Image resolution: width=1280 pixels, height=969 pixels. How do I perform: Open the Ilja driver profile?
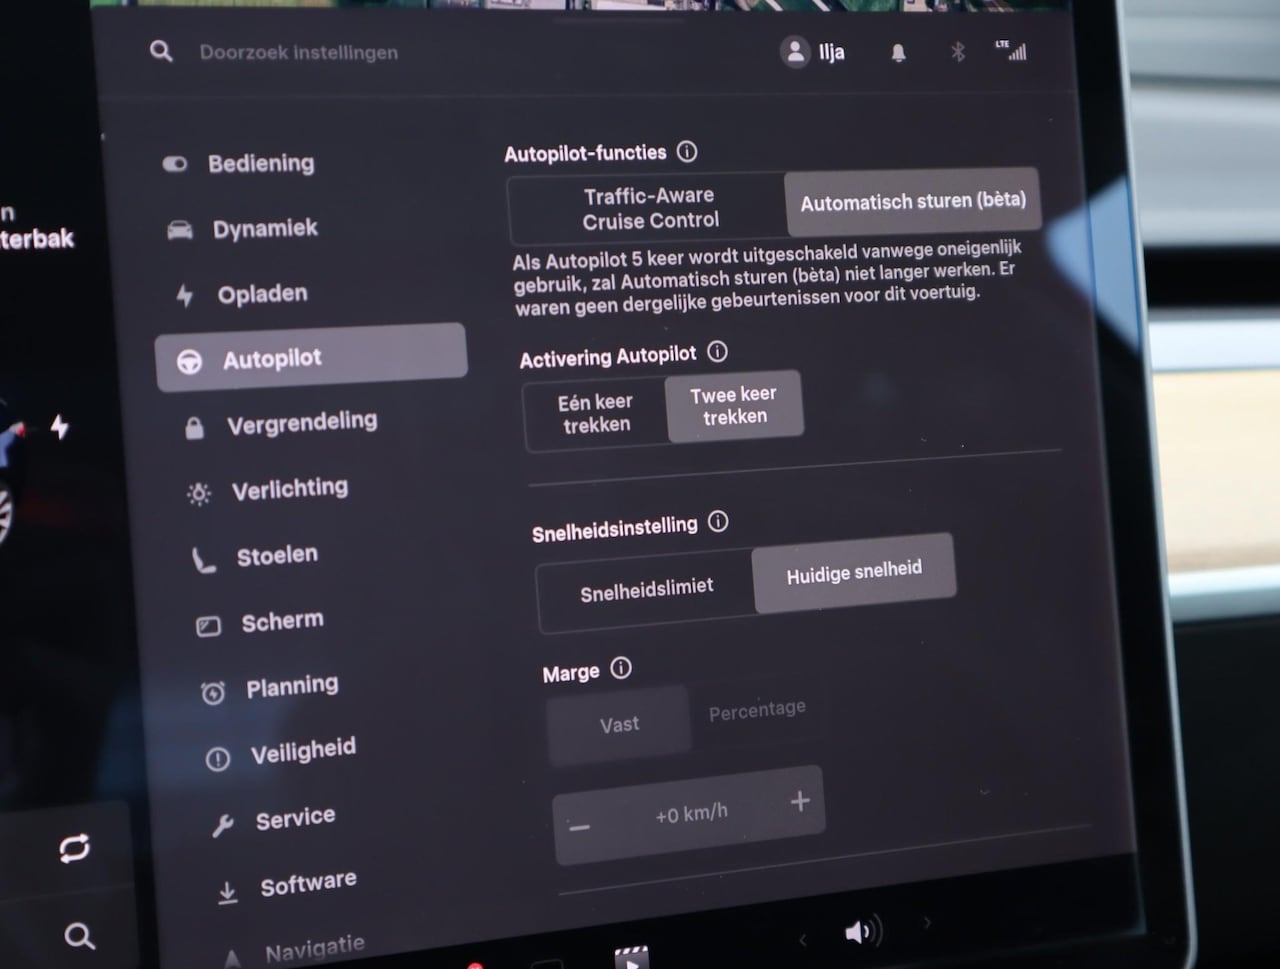point(813,52)
